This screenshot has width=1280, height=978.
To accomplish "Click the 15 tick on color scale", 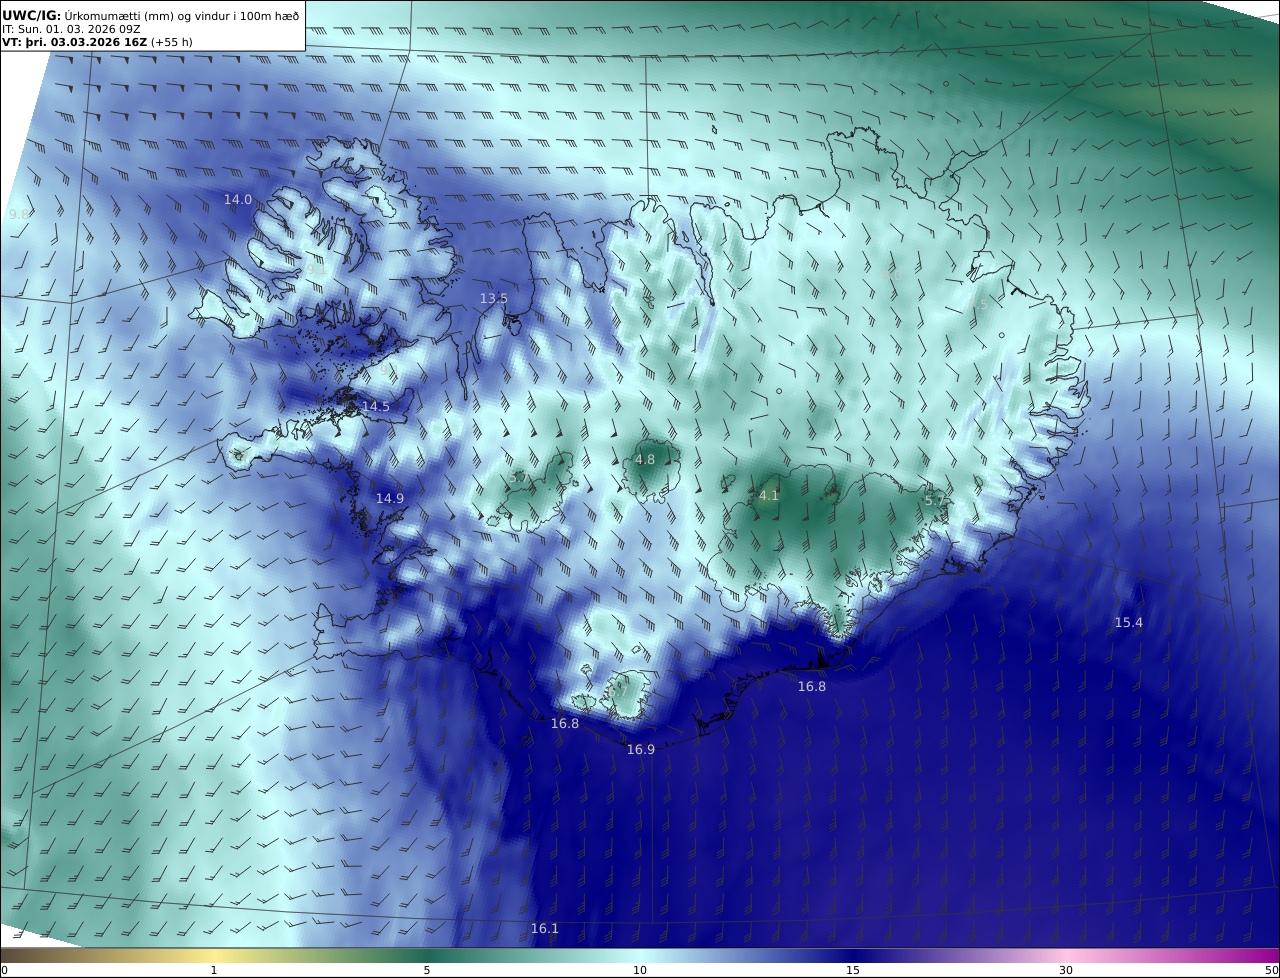I will 853,970.
